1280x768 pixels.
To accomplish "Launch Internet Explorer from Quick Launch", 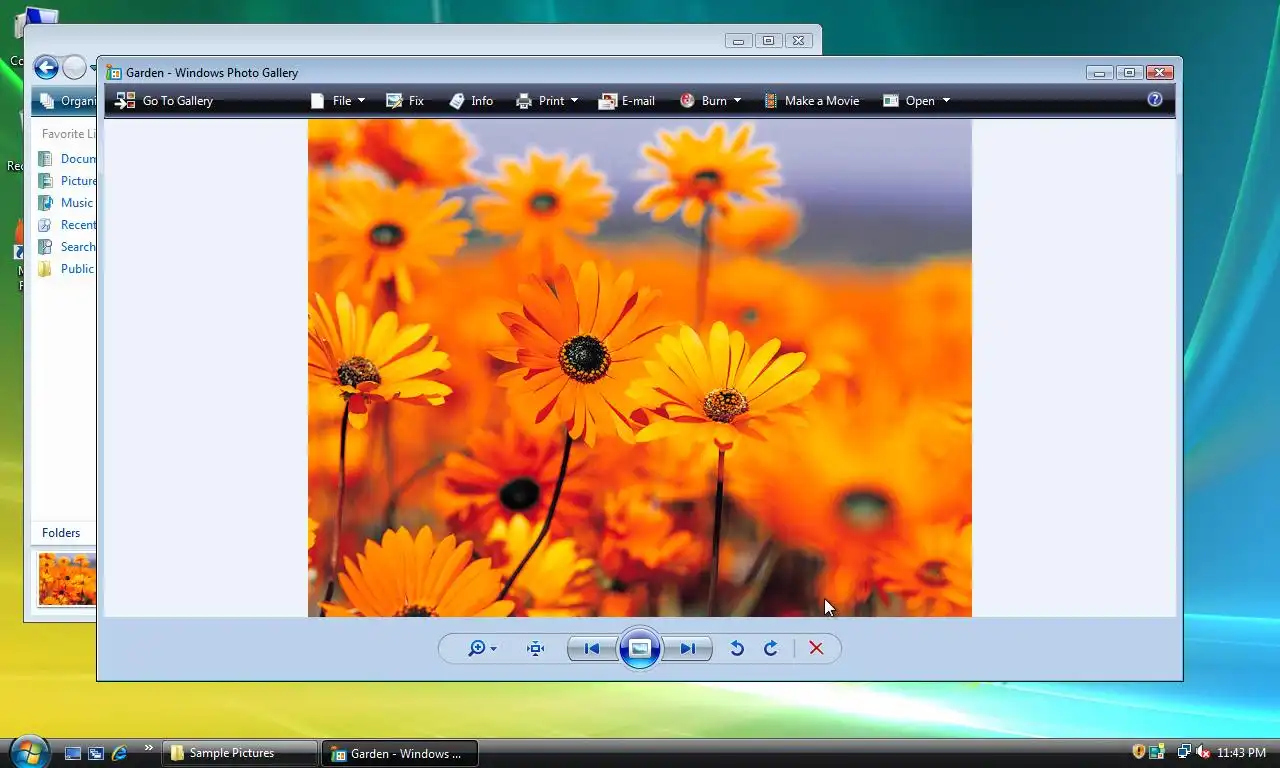I will [120, 753].
